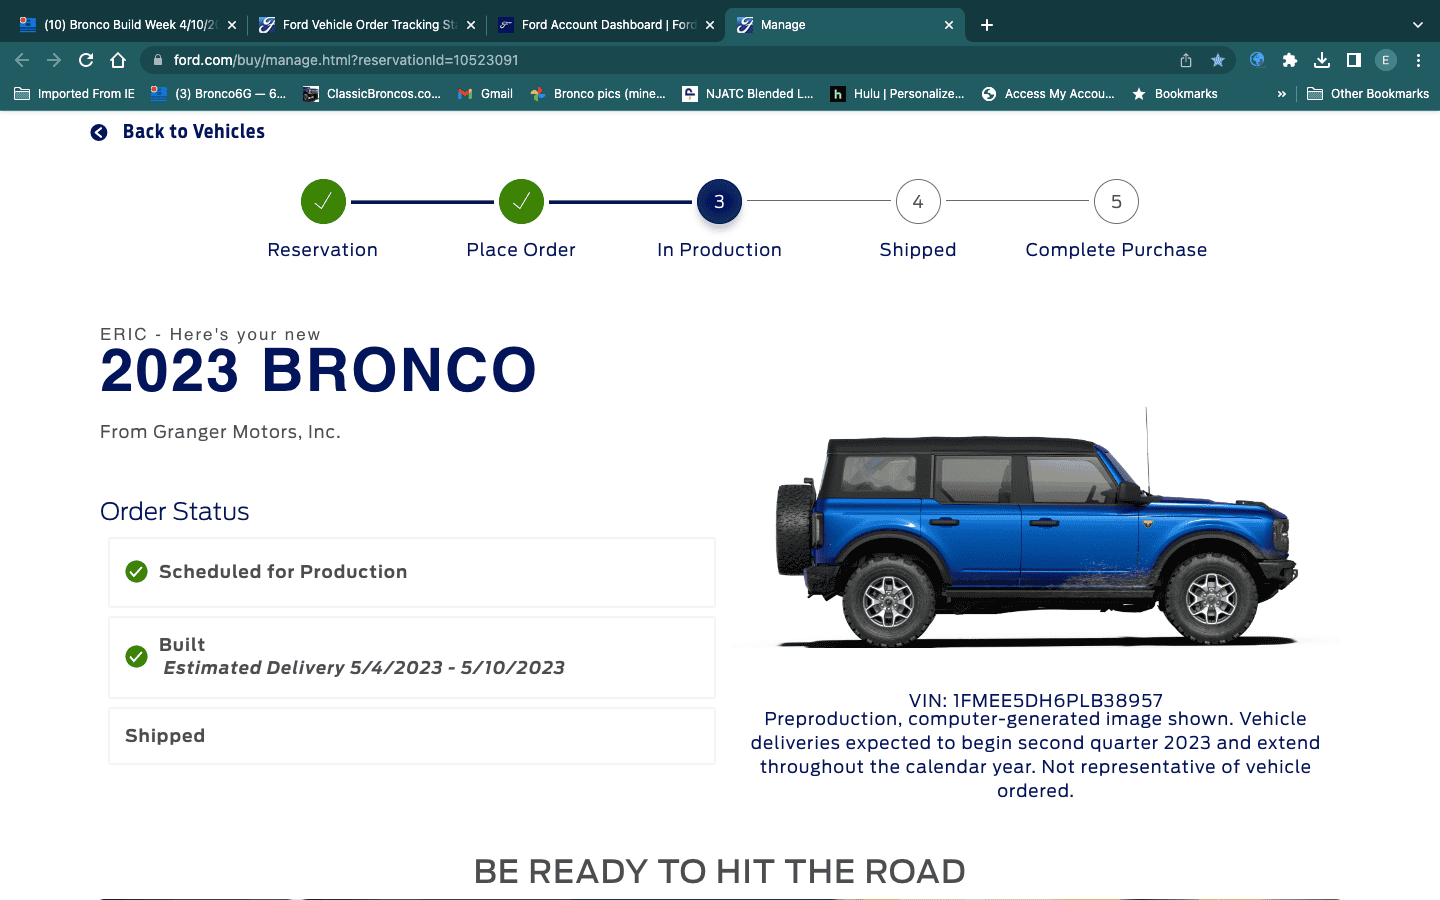The height and width of the screenshot is (900, 1440).
Task: Open a new browser tab
Action: click(987, 25)
